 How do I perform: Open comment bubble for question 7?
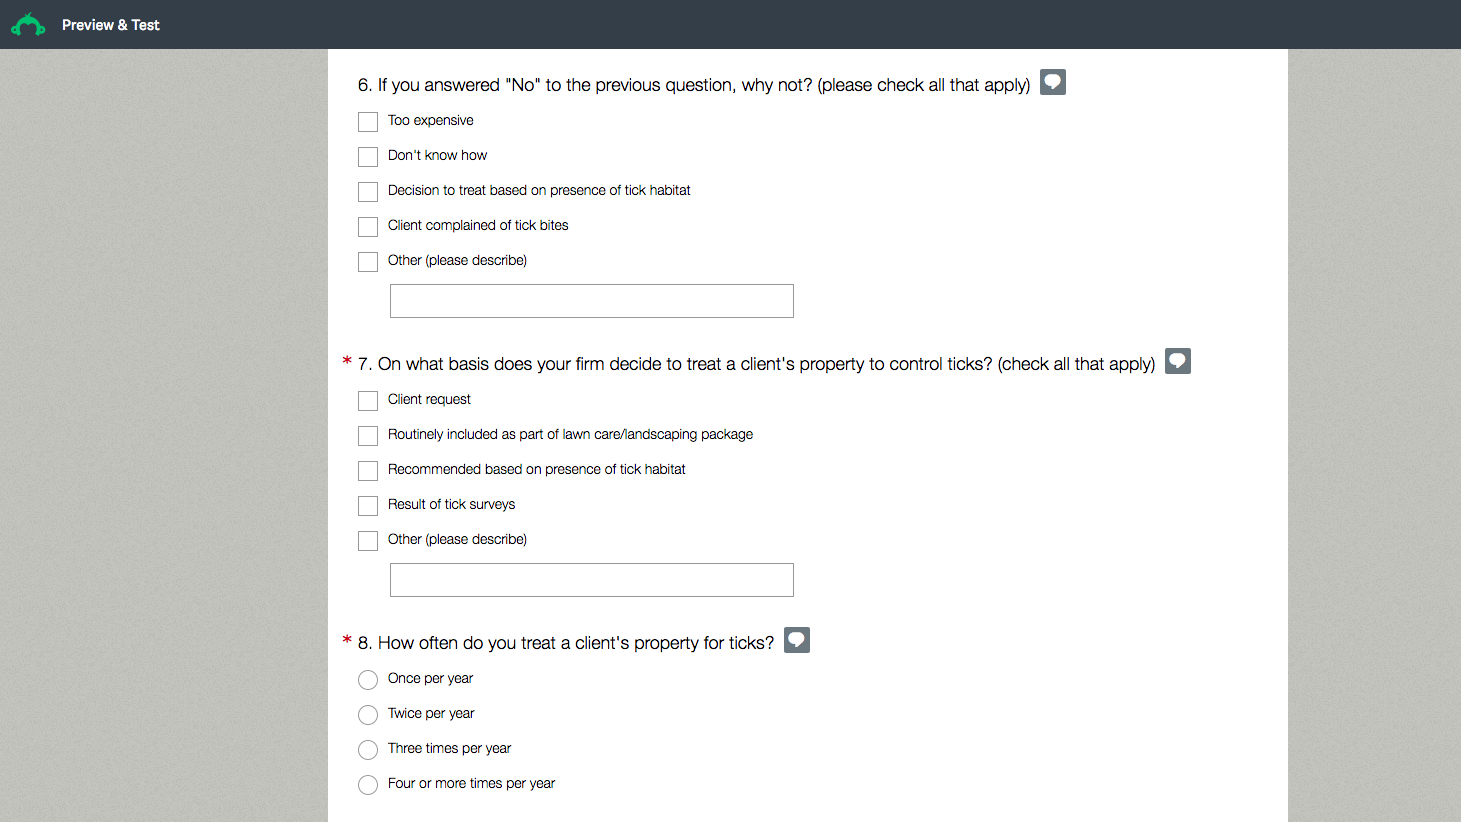1178,361
